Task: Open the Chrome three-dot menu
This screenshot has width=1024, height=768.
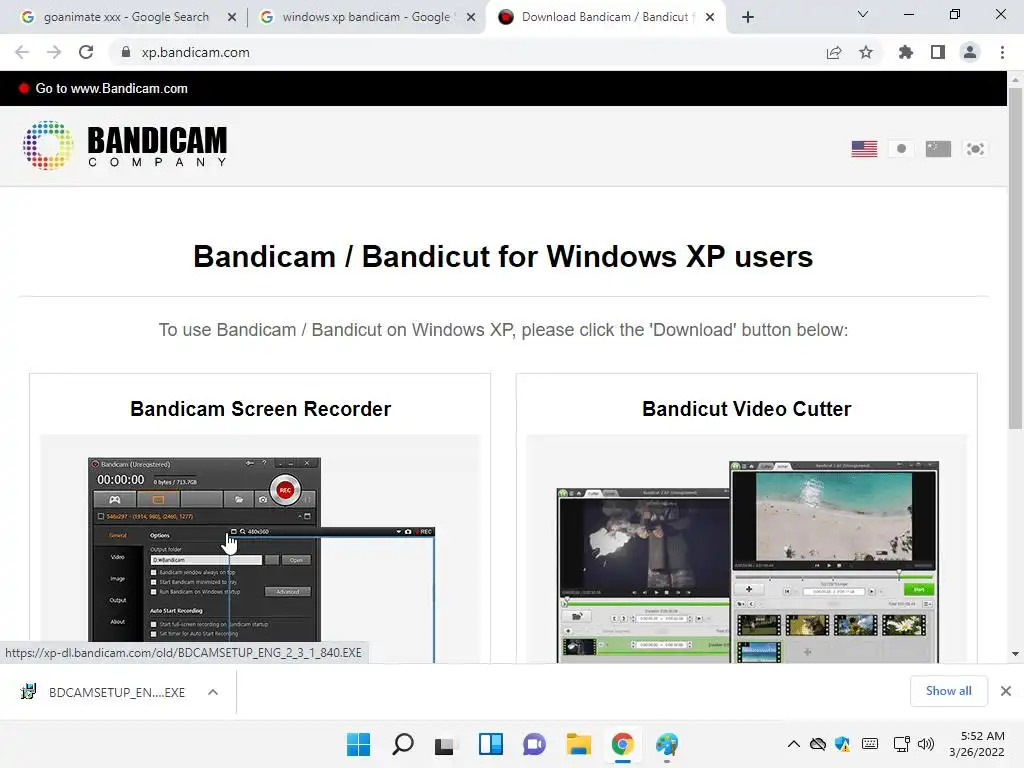Action: coord(1002,52)
